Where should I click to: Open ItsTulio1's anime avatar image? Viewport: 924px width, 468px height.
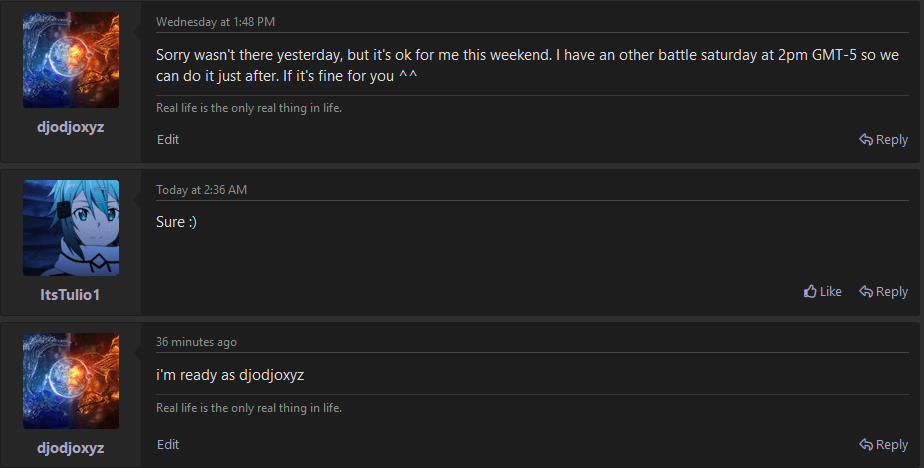click(x=71, y=228)
